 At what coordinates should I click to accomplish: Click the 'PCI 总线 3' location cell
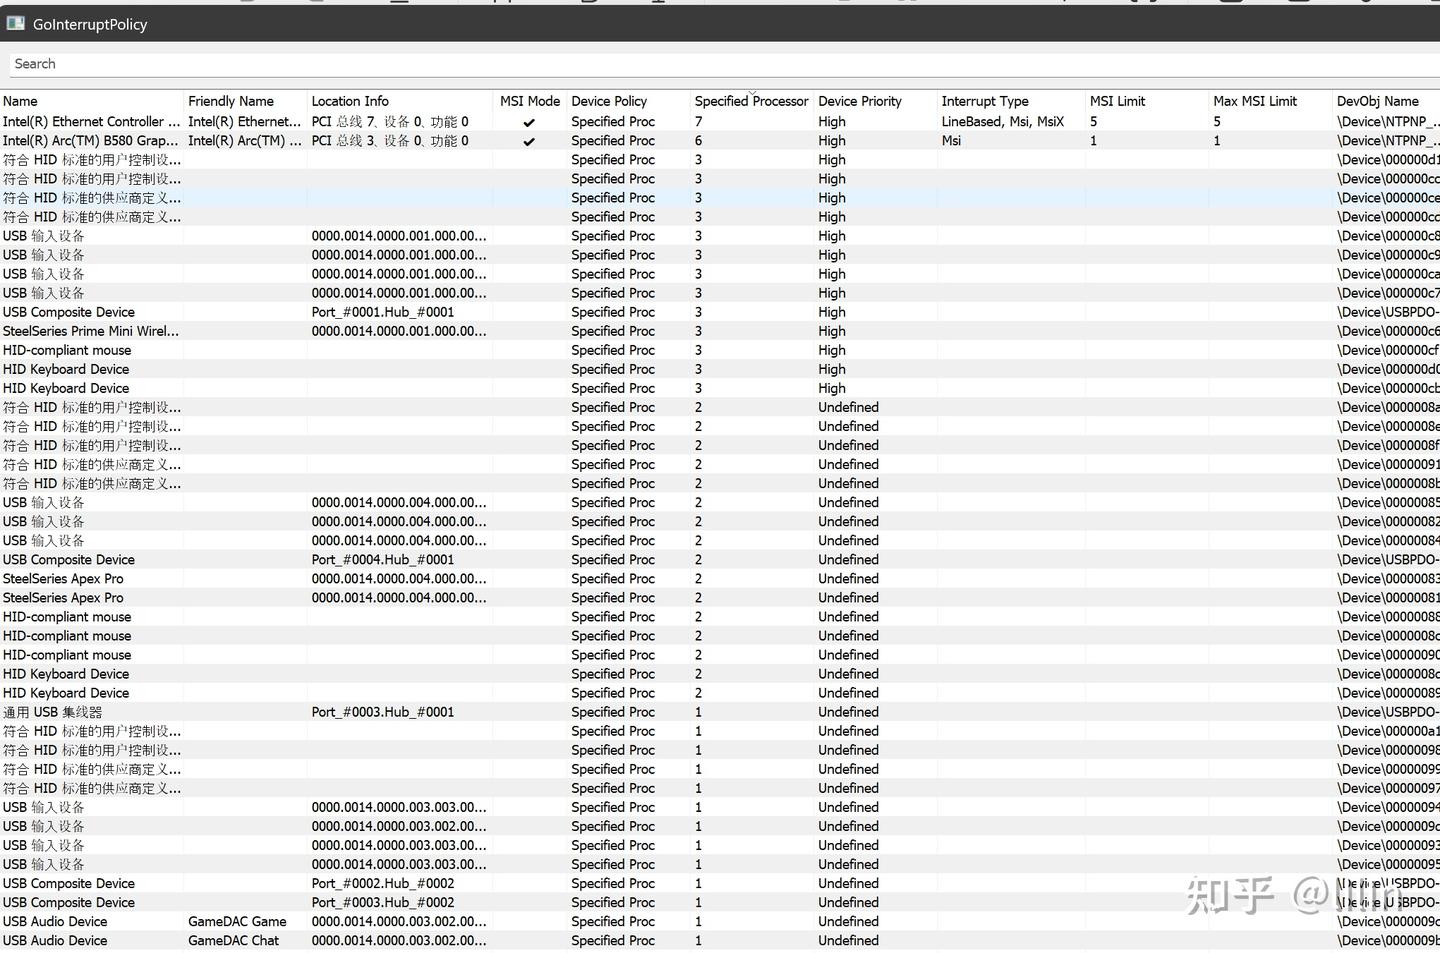point(390,141)
